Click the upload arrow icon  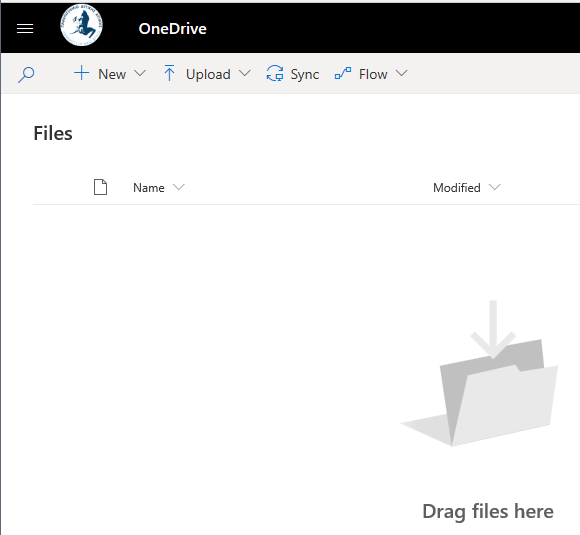[169, 73]
